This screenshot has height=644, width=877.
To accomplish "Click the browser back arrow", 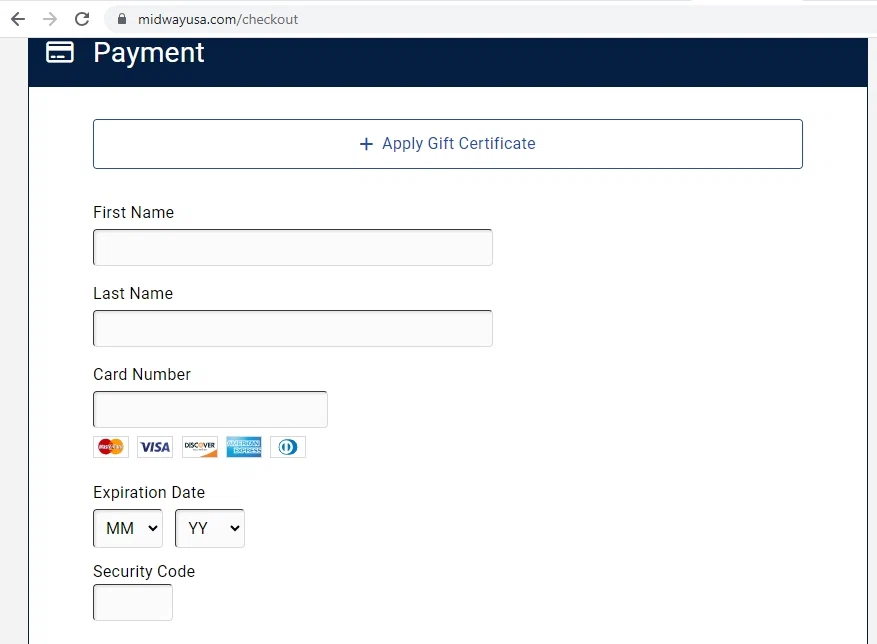I will point(17,19).
